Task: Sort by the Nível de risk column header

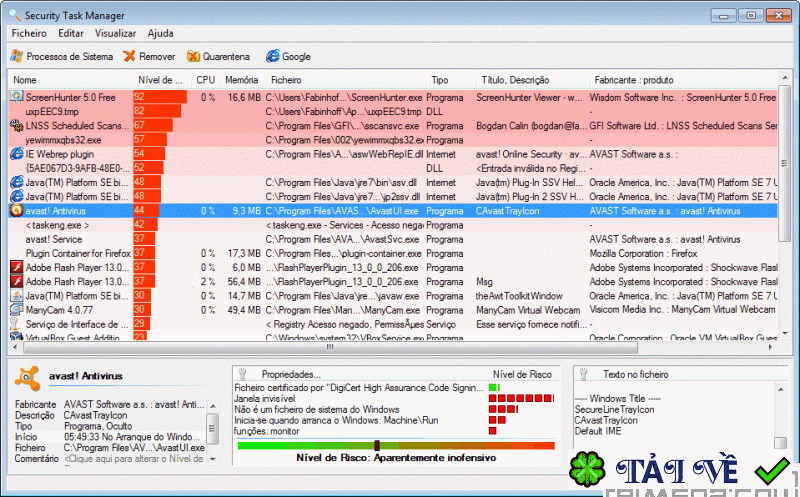Action: click(x=160, y=80)
